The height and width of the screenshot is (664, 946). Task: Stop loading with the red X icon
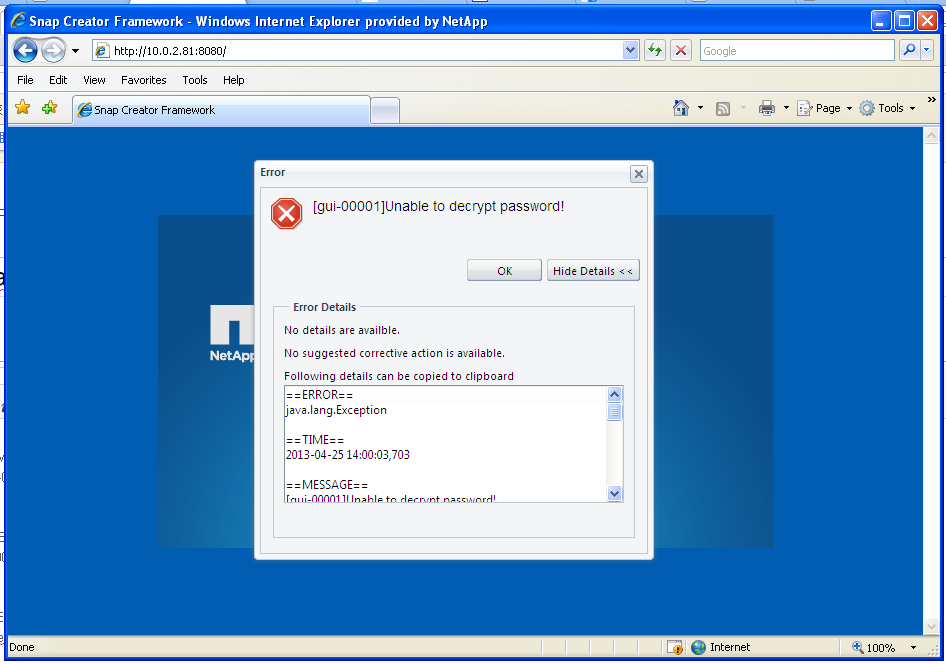681,51
